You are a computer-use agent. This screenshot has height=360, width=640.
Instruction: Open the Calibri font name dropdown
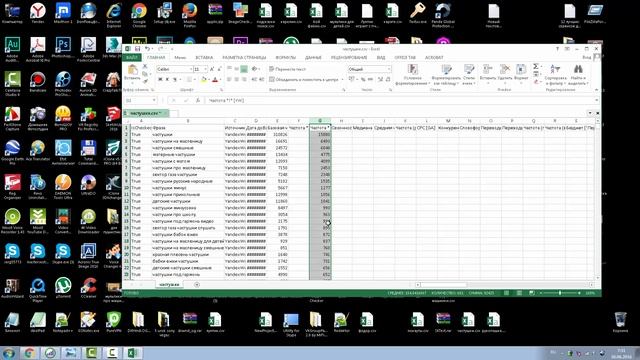coord(191,69)
